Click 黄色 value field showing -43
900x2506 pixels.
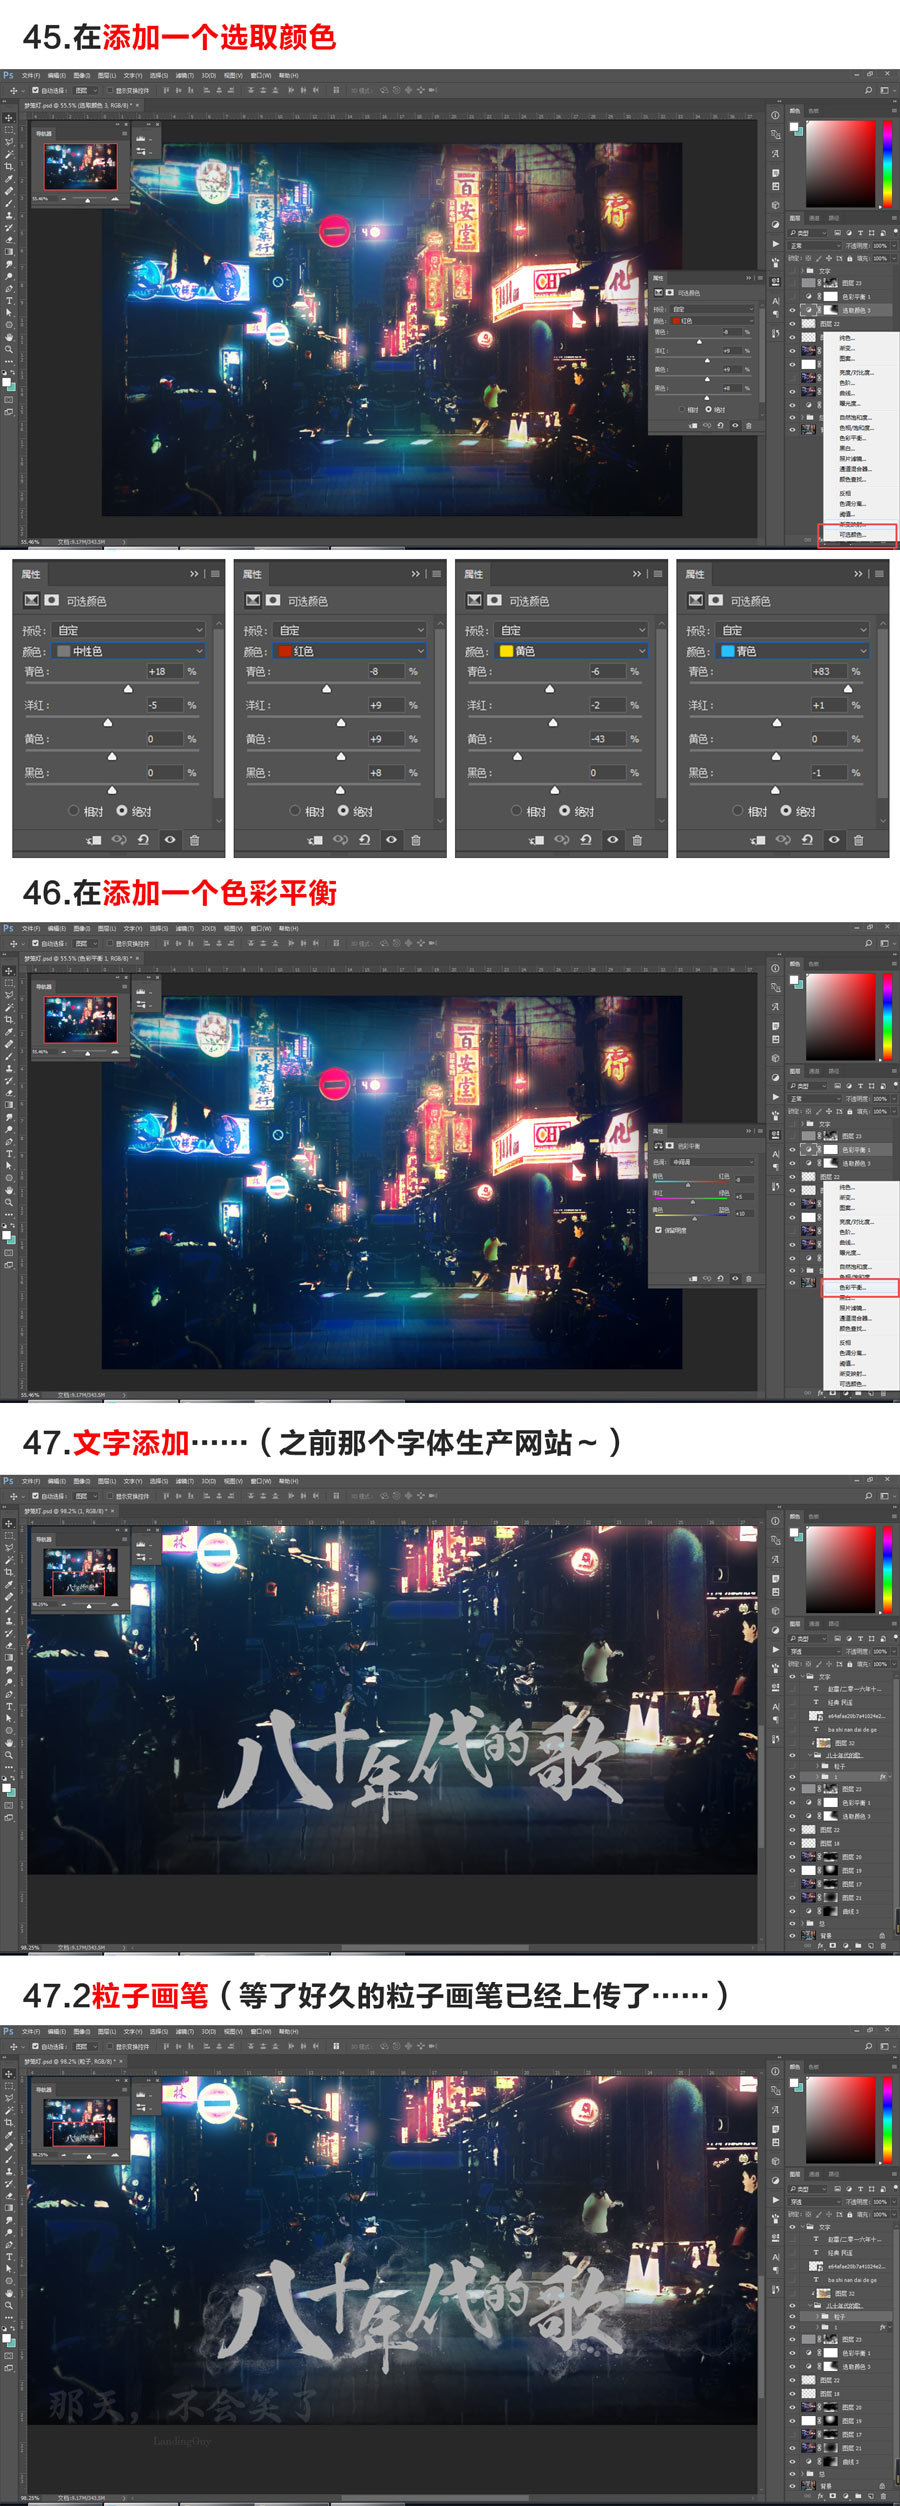point(607,739)
